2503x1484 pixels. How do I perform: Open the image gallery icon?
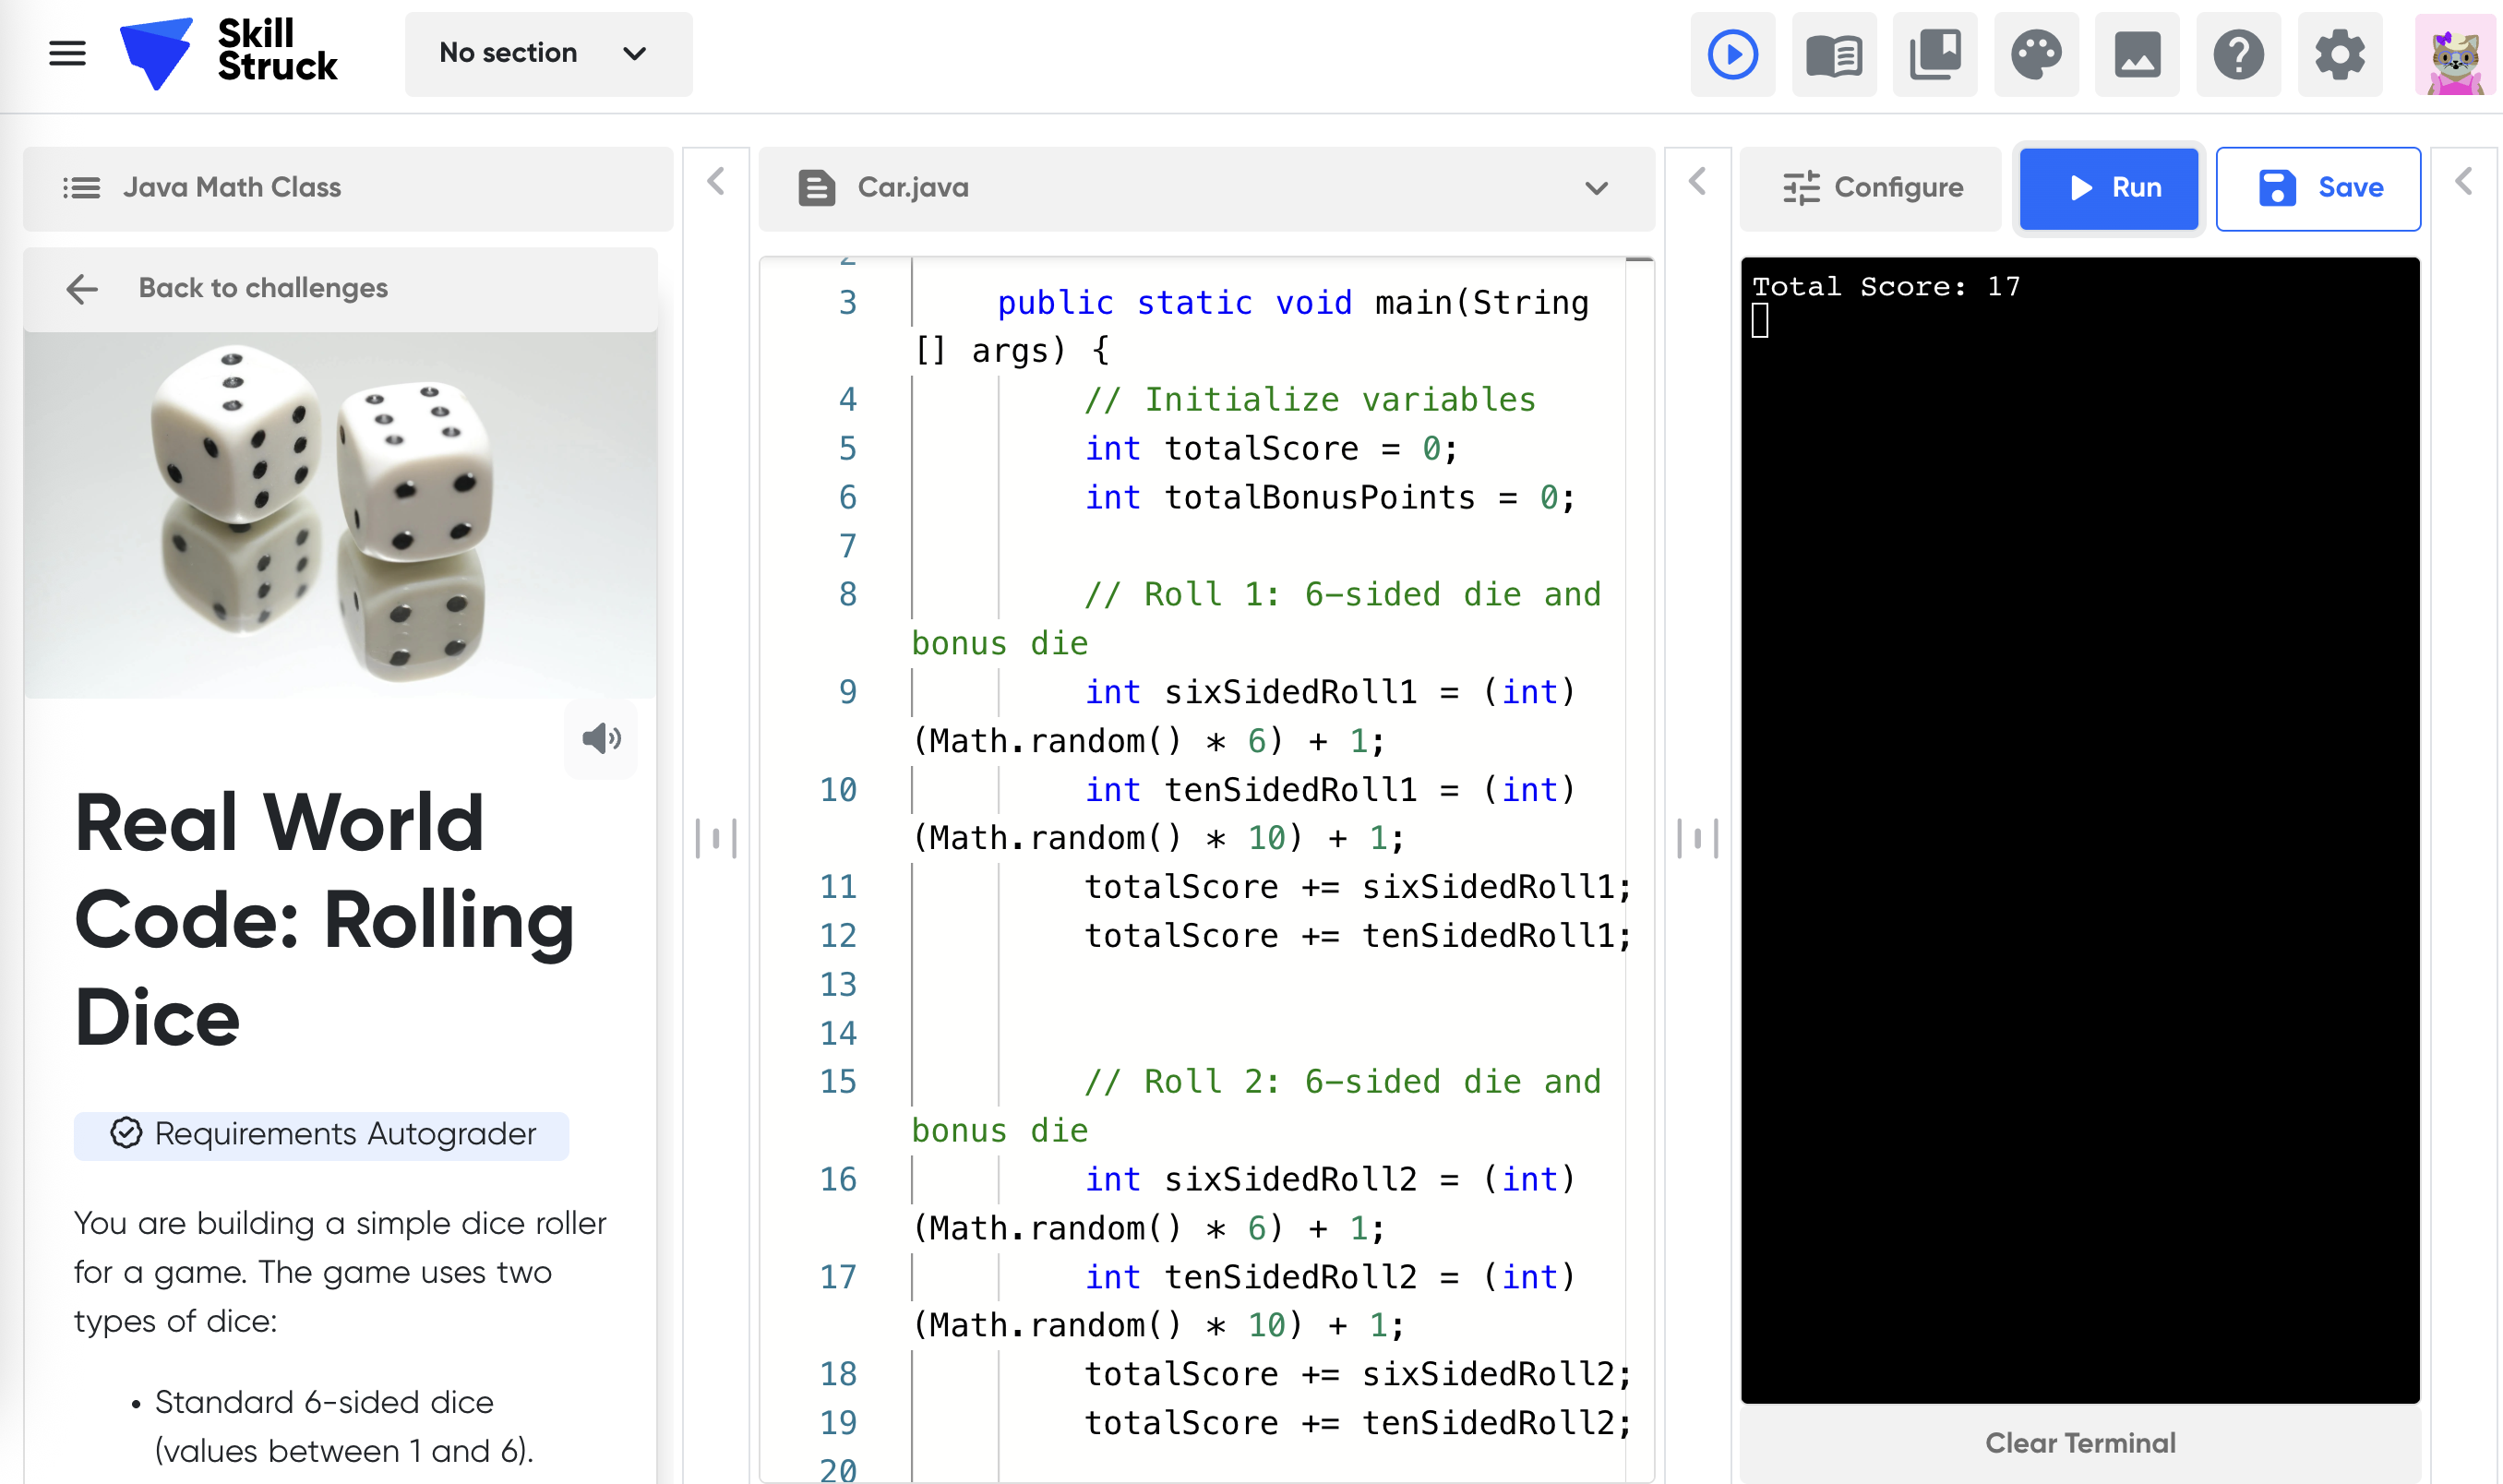(x=2137, y=54)
